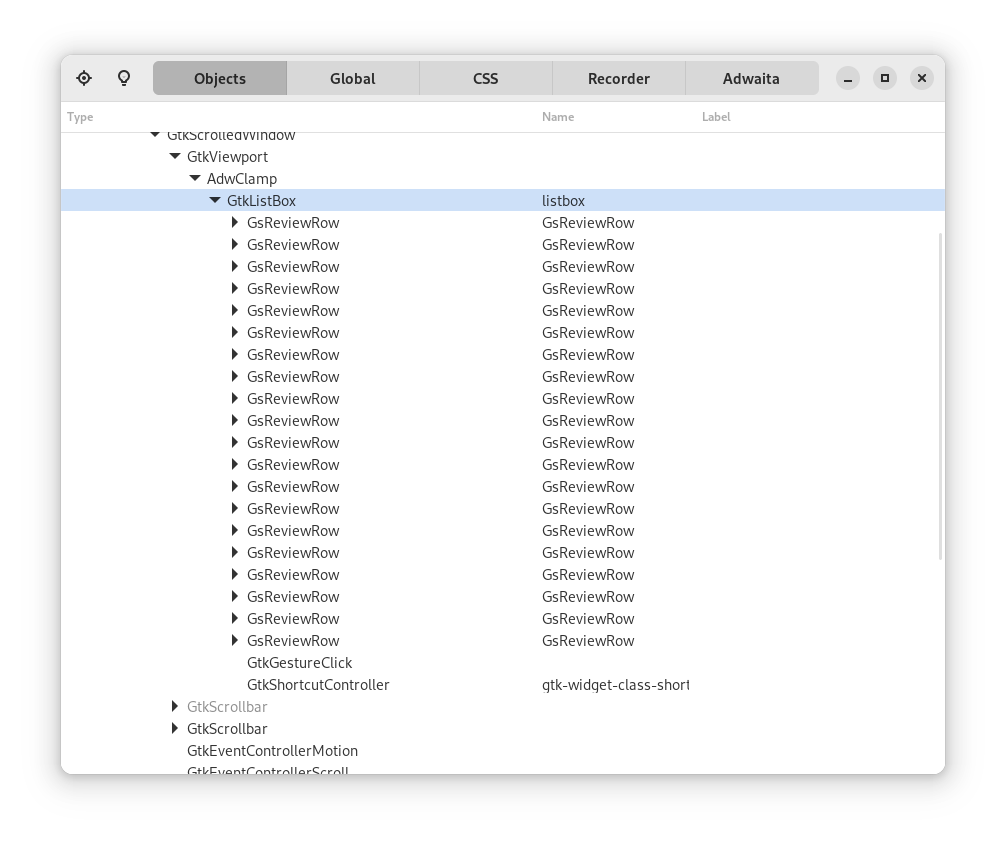Viewport: 1006px width, 841px height.
Task: Collapse the GtkScrolledWindow expander
Action: [x=155, y=134]
